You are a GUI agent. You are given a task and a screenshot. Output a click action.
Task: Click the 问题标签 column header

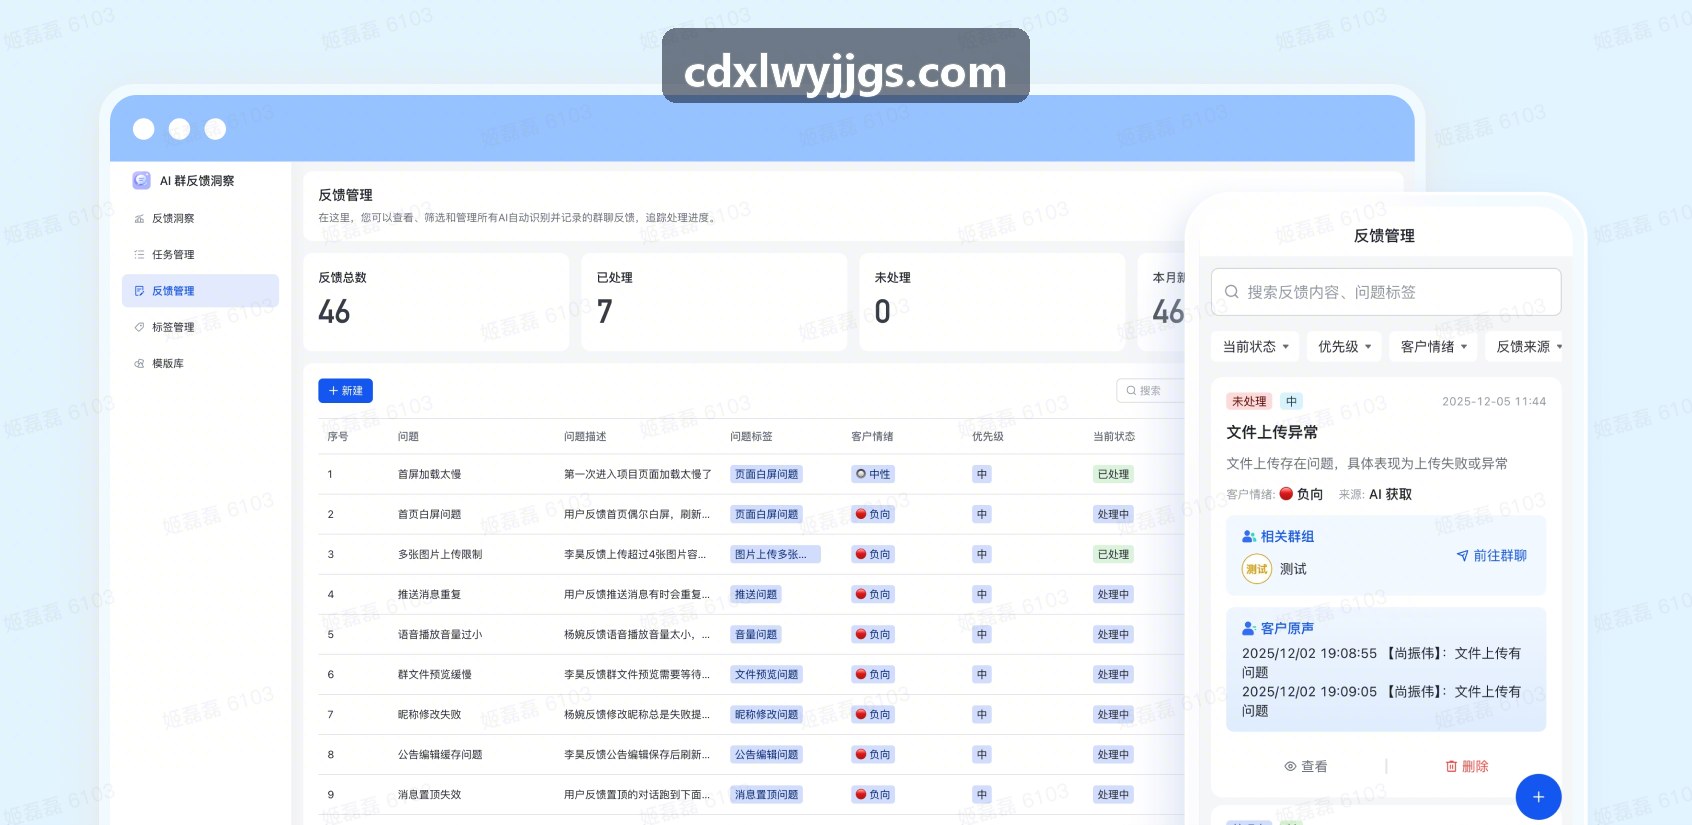[751, 437]
